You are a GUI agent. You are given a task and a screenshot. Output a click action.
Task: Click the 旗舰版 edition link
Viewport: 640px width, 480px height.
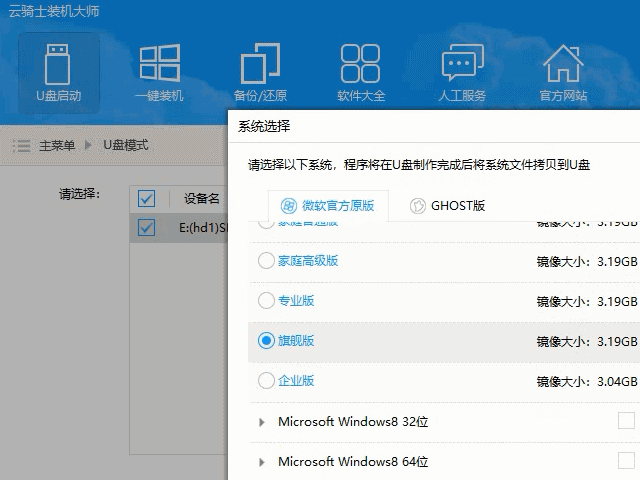pyautogui.click(x=296, y=341)
